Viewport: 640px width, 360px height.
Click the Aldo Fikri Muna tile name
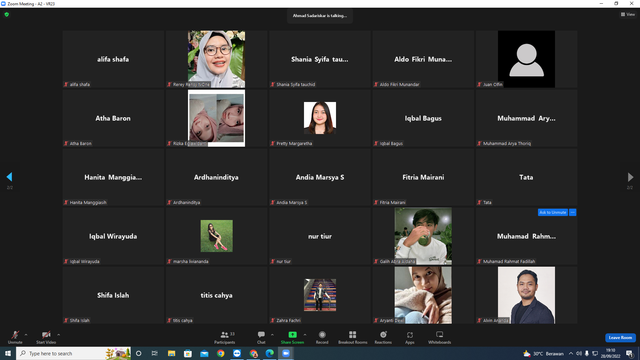[423, 59]
